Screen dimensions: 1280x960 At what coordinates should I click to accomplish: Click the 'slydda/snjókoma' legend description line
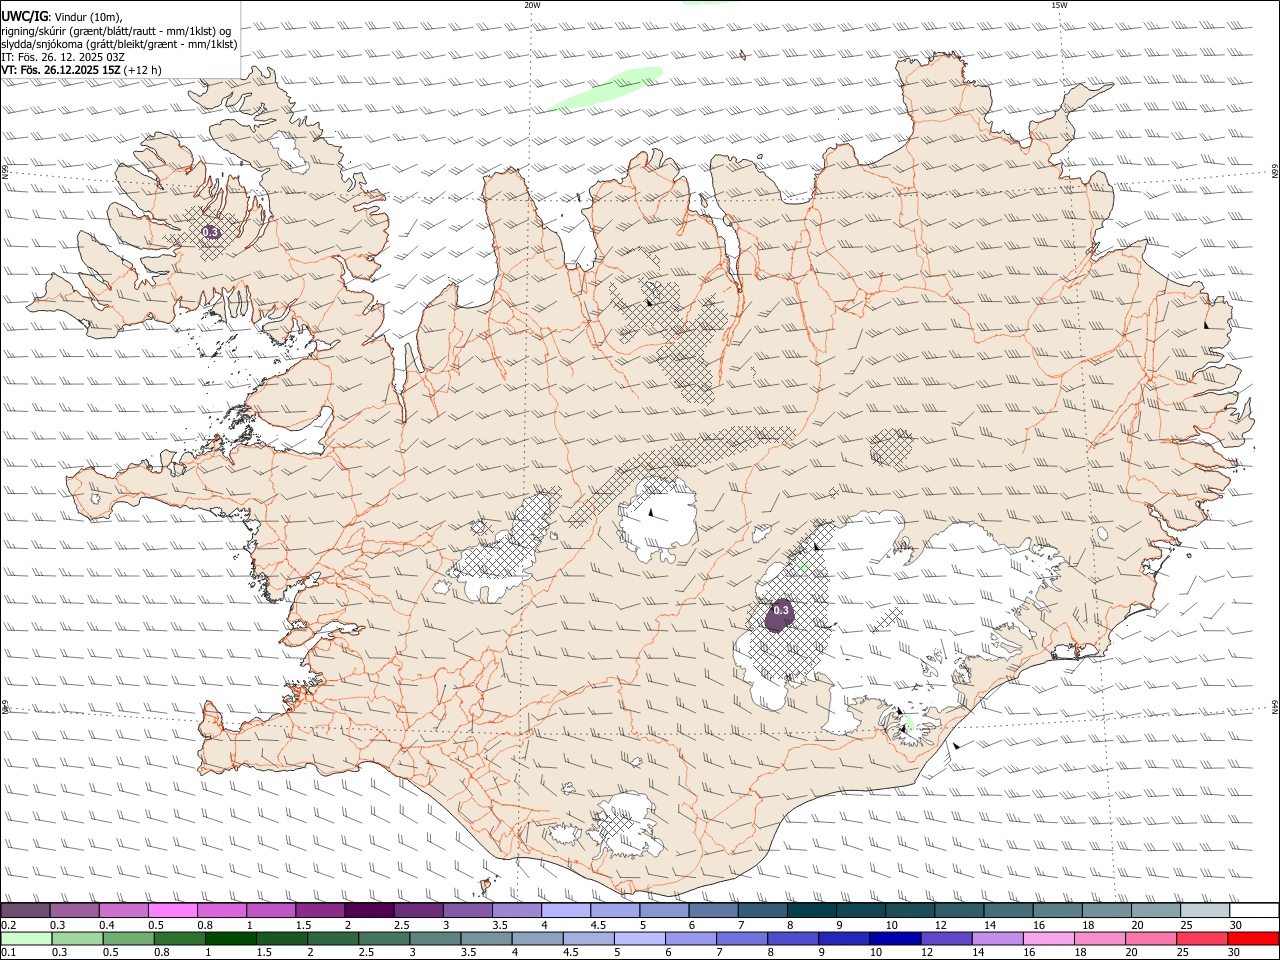pos(119,44)
